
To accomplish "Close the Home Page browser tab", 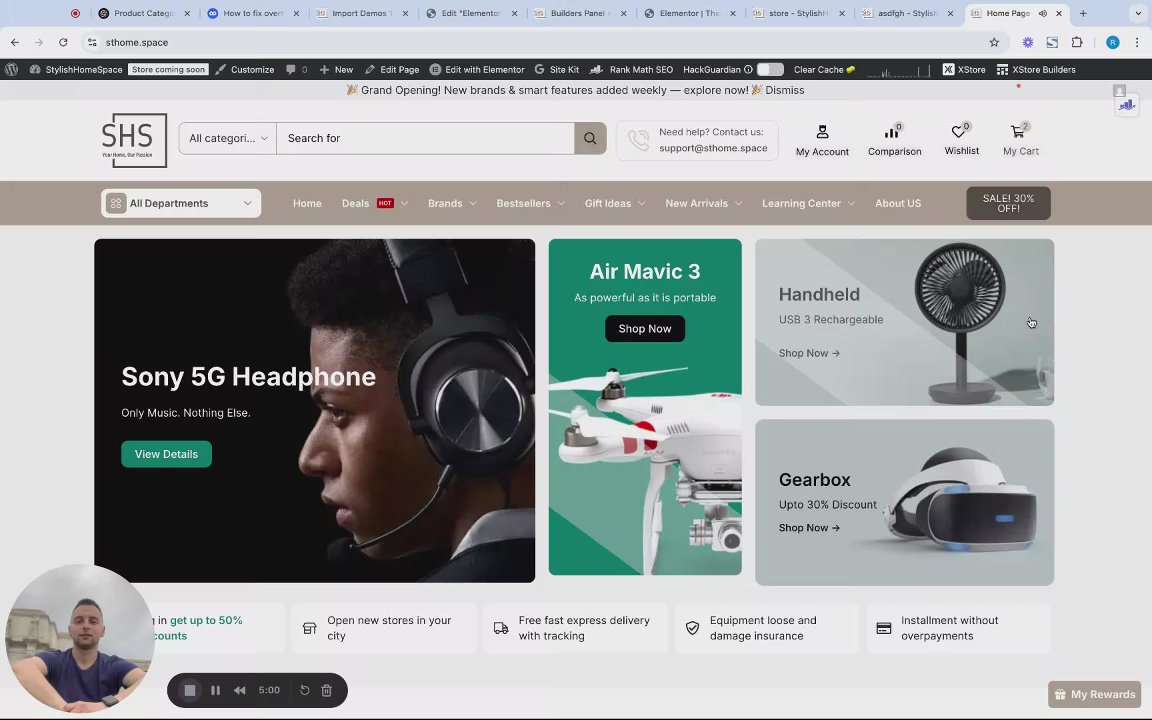I will pos(1059,13).
